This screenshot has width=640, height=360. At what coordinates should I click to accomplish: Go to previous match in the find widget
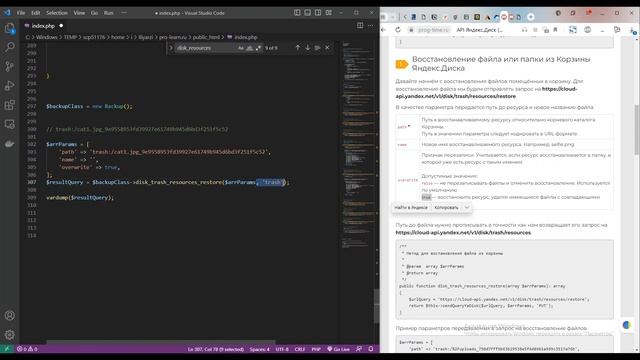pos(298,48)
